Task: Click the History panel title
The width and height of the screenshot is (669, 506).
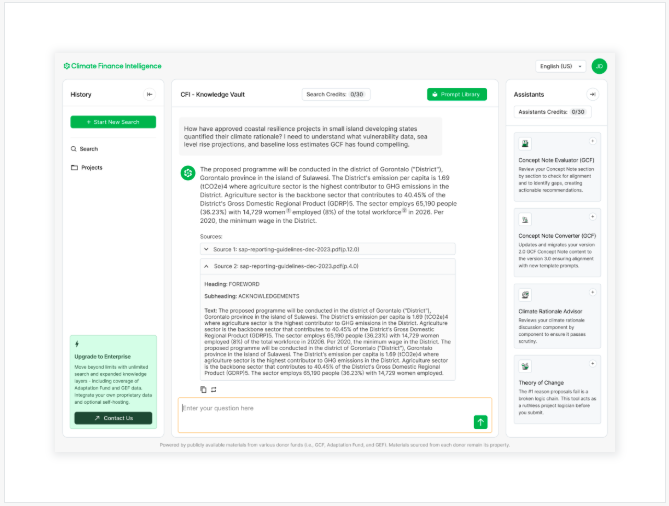Action: point(81,95)
